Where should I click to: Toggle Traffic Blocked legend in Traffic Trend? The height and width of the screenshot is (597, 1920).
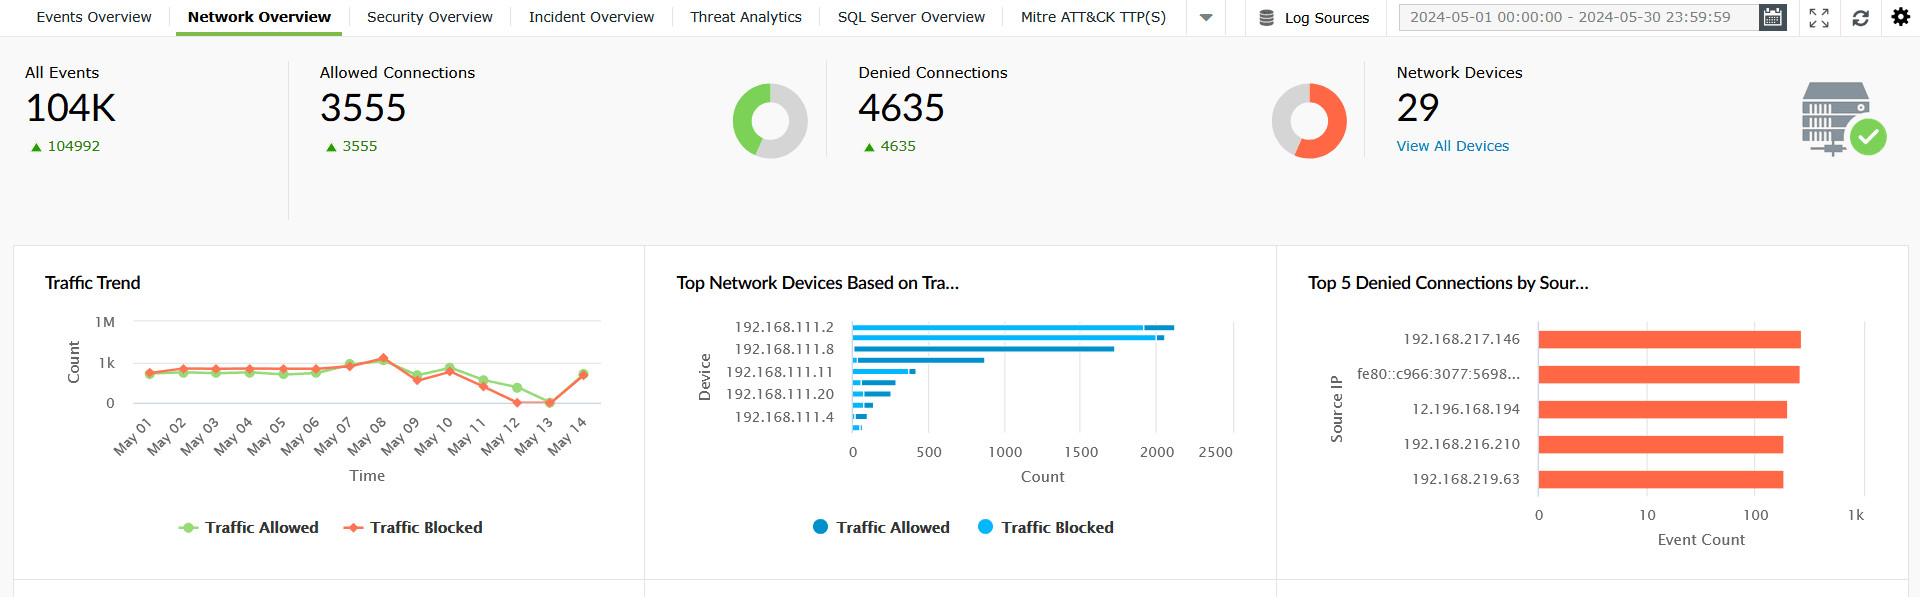pyautogui.click(x=412, y=527)
